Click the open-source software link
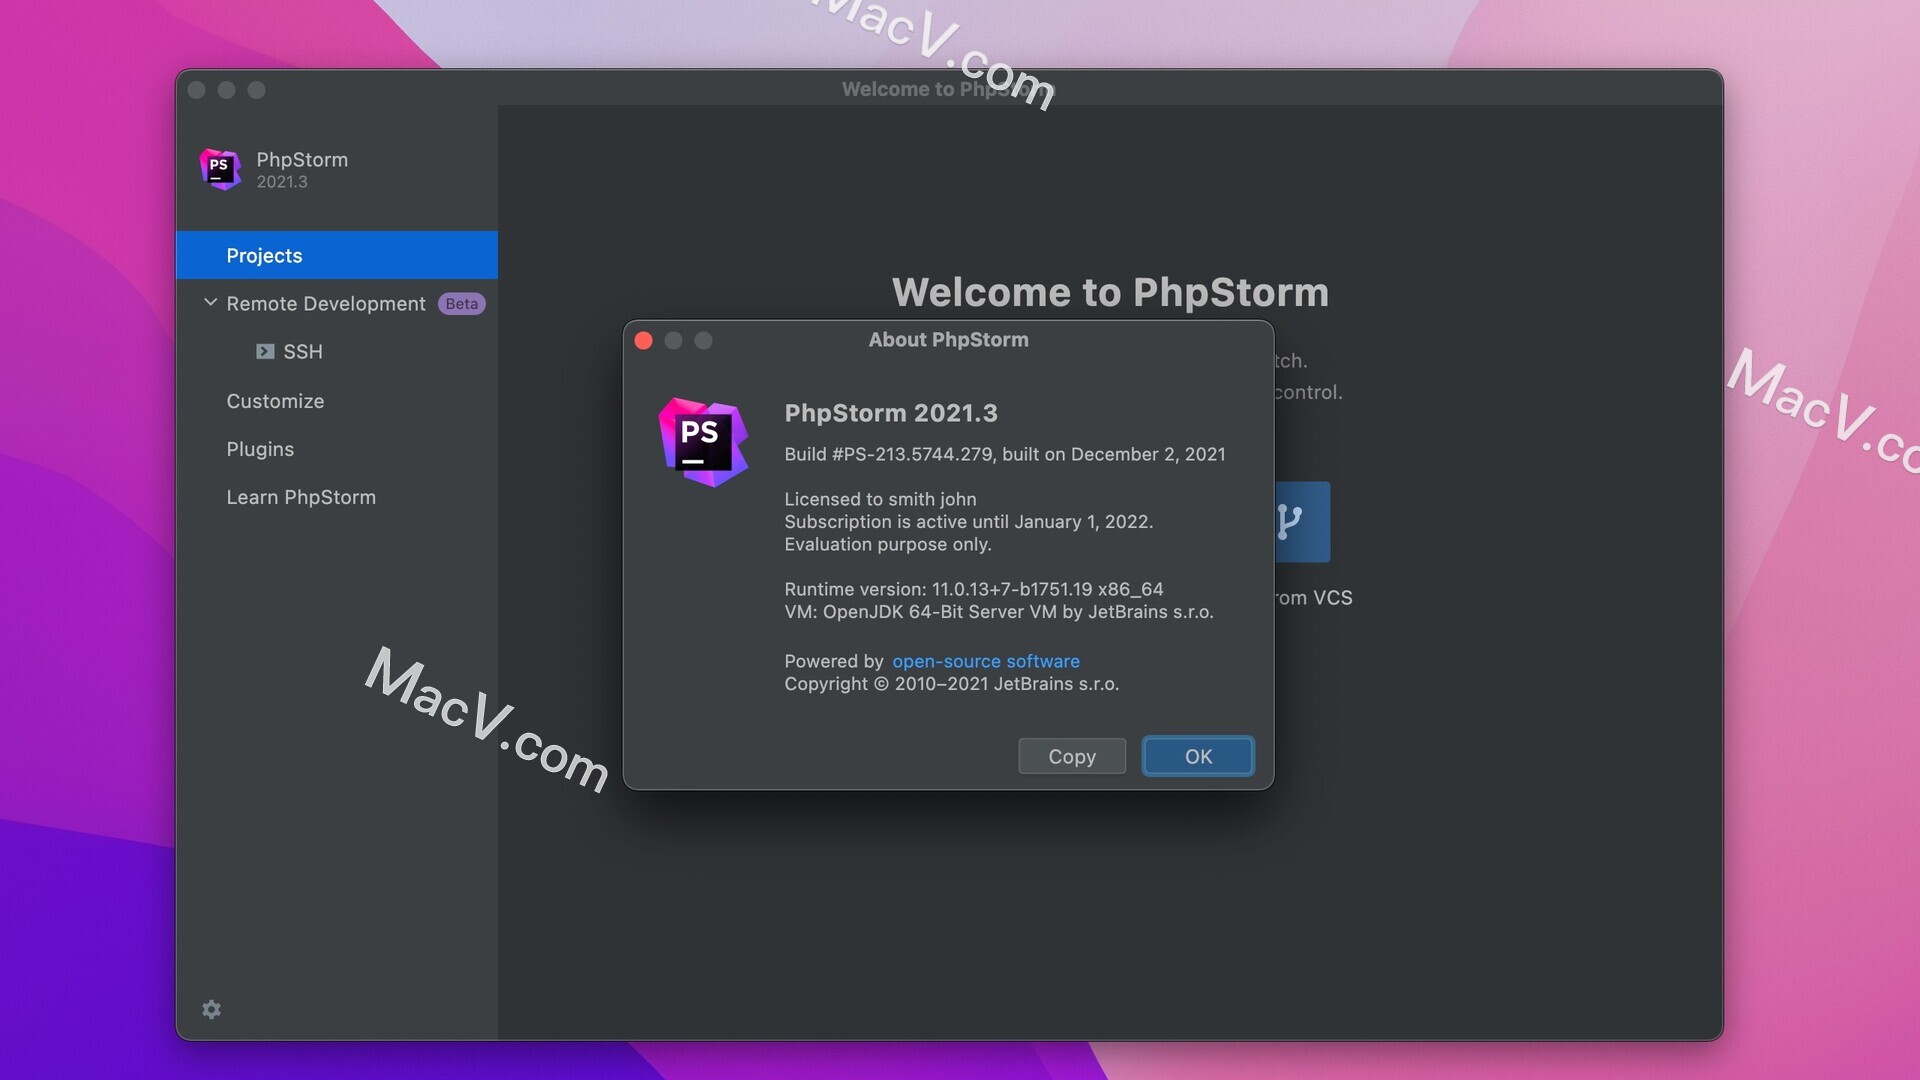1920x1080 pixels. point(985,662)
